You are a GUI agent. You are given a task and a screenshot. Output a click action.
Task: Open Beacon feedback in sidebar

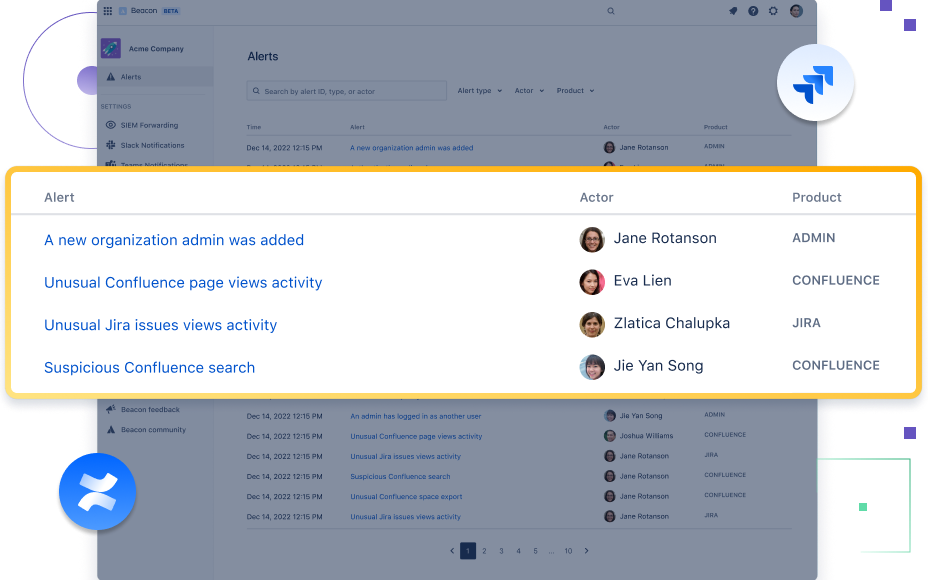point(150,409)
